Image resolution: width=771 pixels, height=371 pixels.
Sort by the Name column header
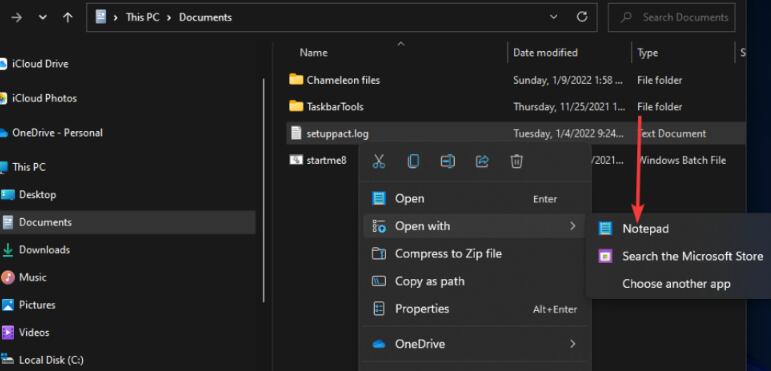pyautogui.click(x=313, y=53)
